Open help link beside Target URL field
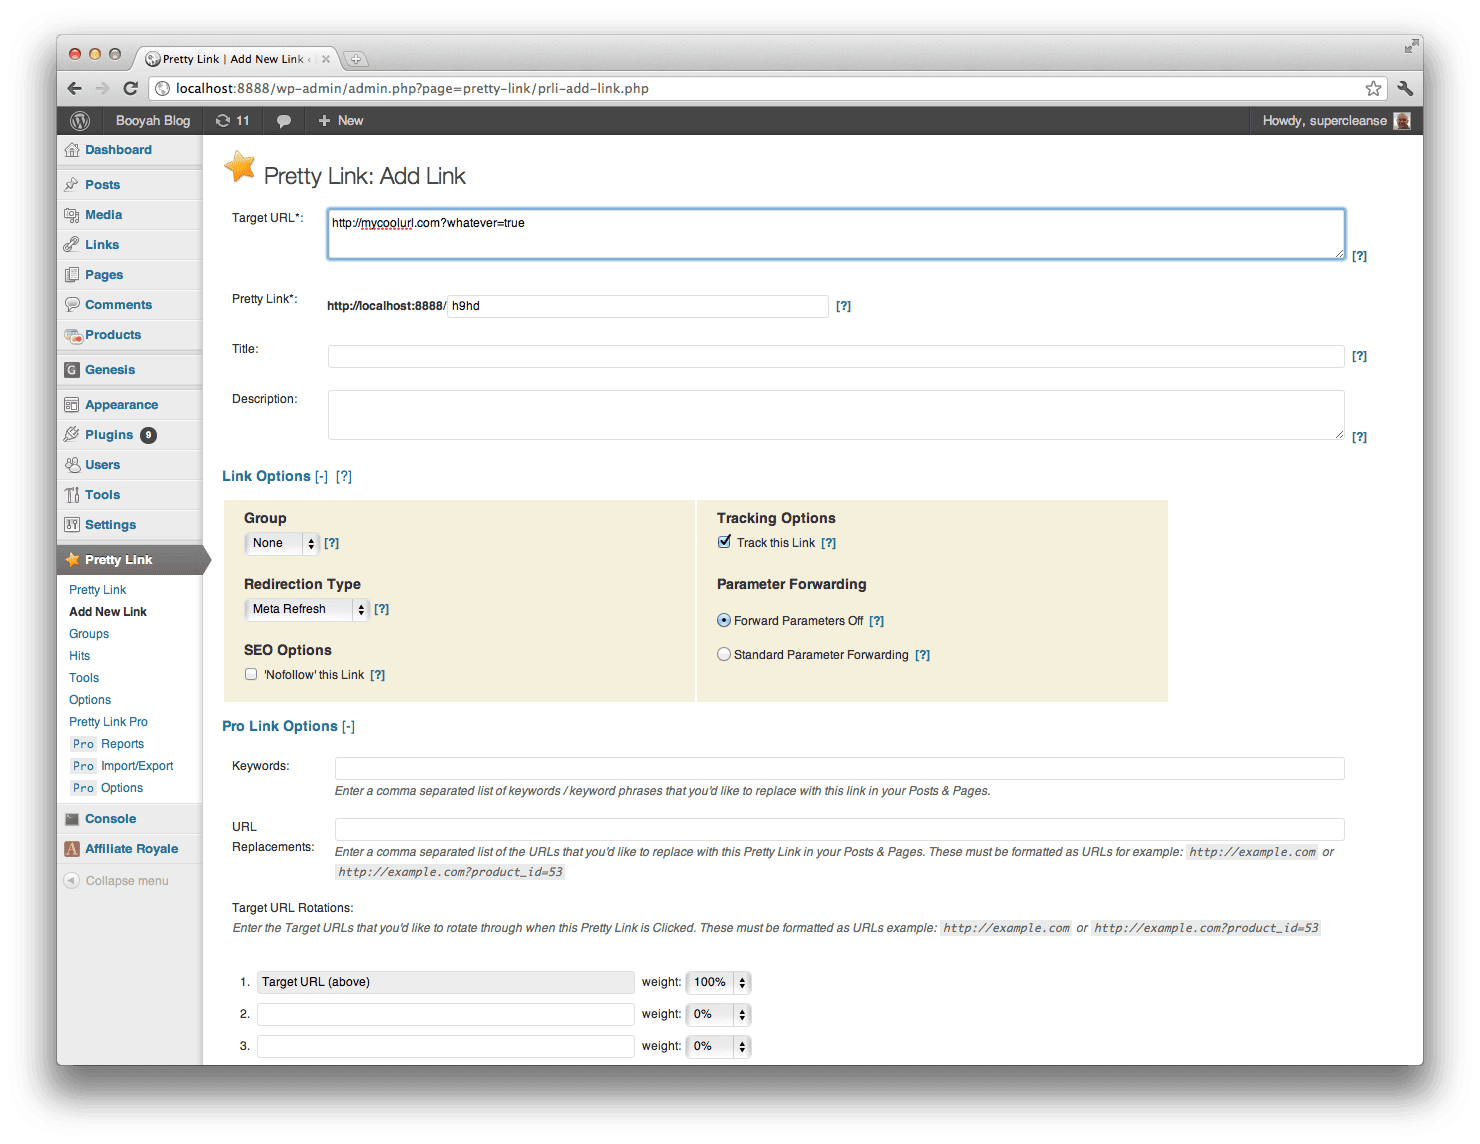The width and height of the screenshot is (1480, 1144). point(1359,256)
